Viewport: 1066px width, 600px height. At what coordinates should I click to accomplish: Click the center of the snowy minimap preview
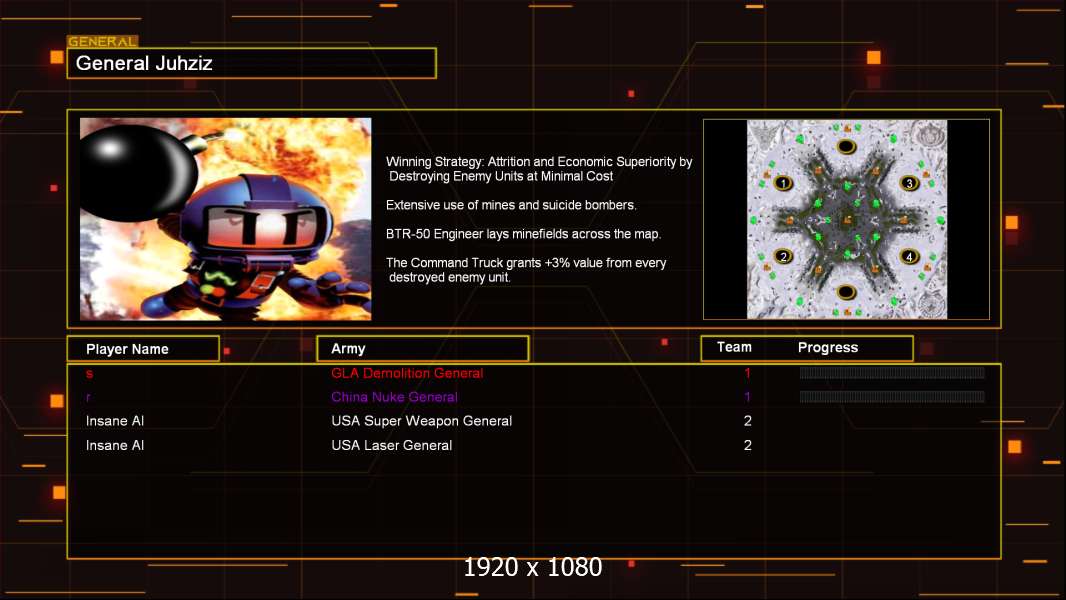click(846, 219)
